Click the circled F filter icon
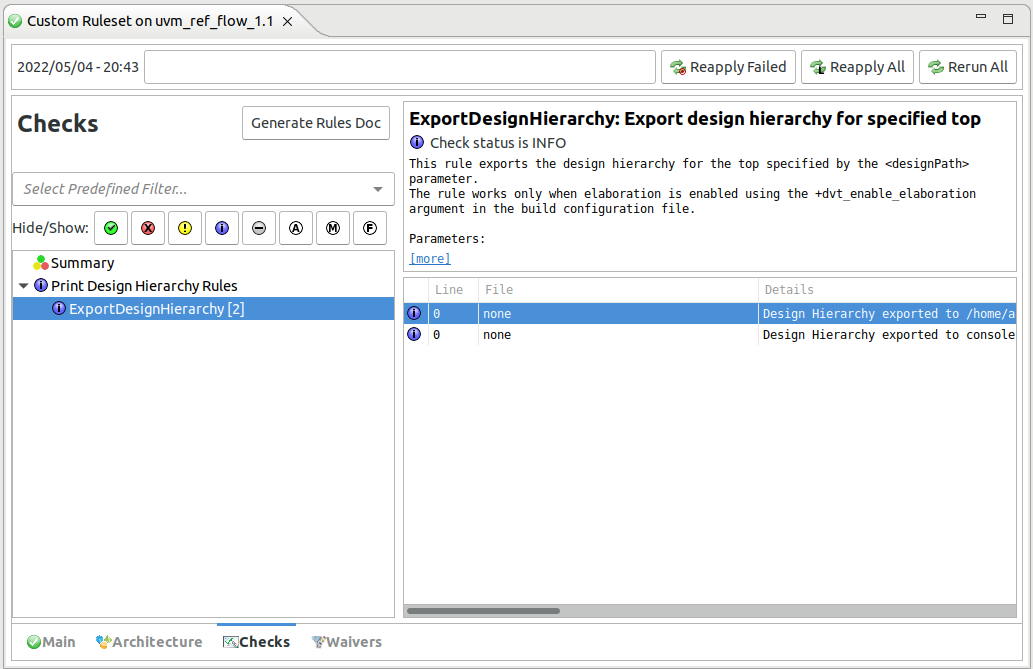This screenshot has height=669, width=1033. [370, 228]
